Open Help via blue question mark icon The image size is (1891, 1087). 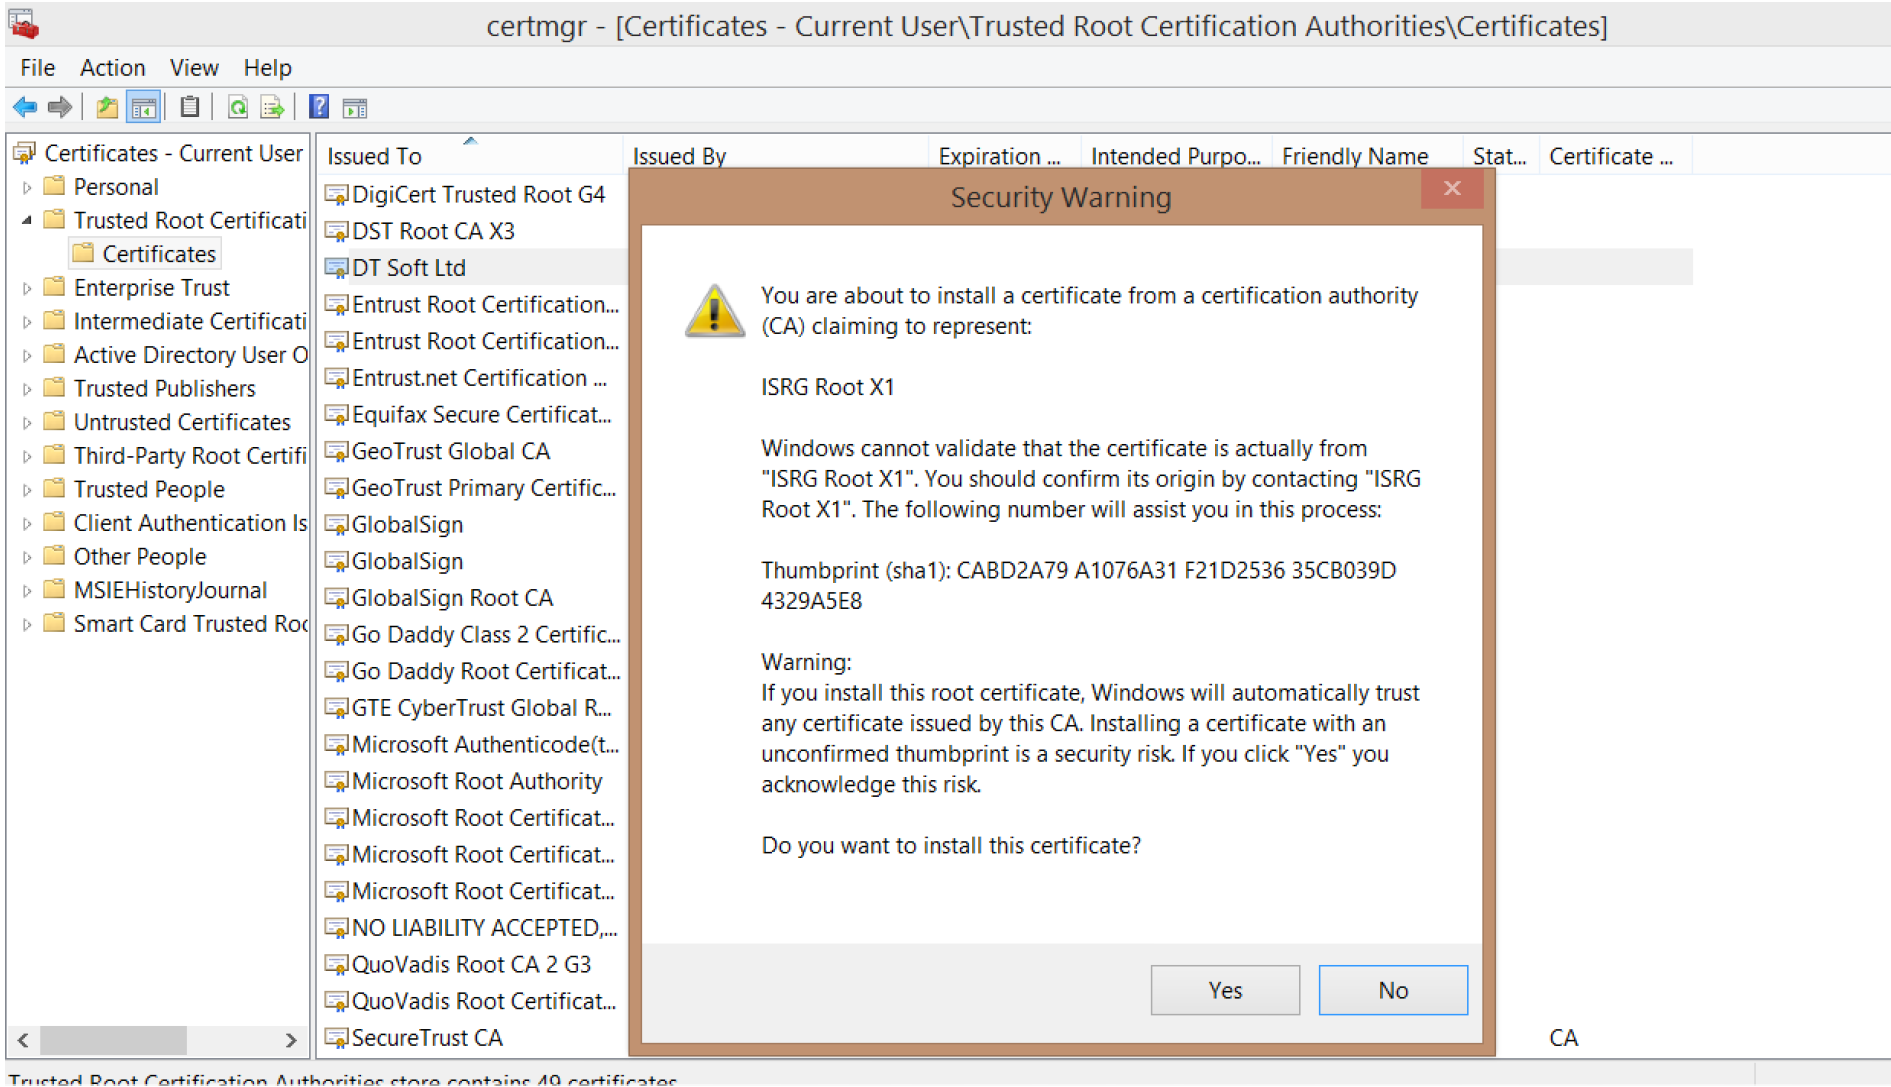click(319, 107)
